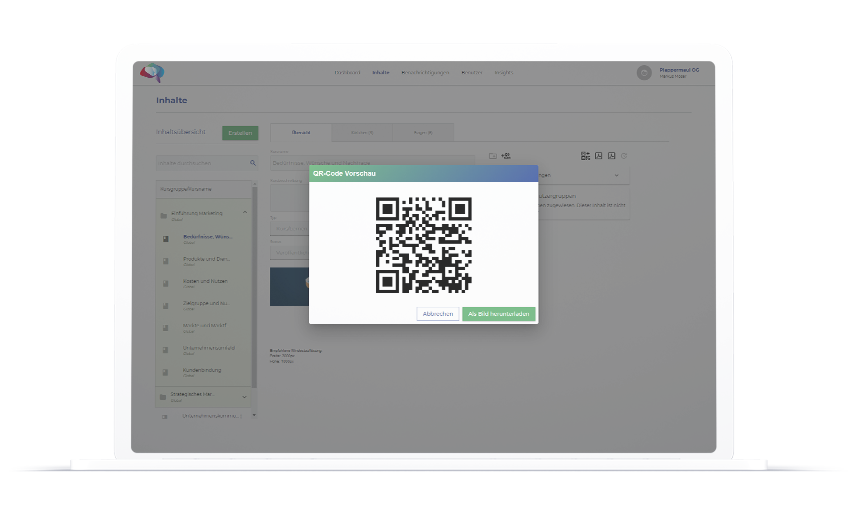The width and height of the screenshot is (860, 529).
Task: Open the Benachrichtigungen menu item
Action: point(425,72)
